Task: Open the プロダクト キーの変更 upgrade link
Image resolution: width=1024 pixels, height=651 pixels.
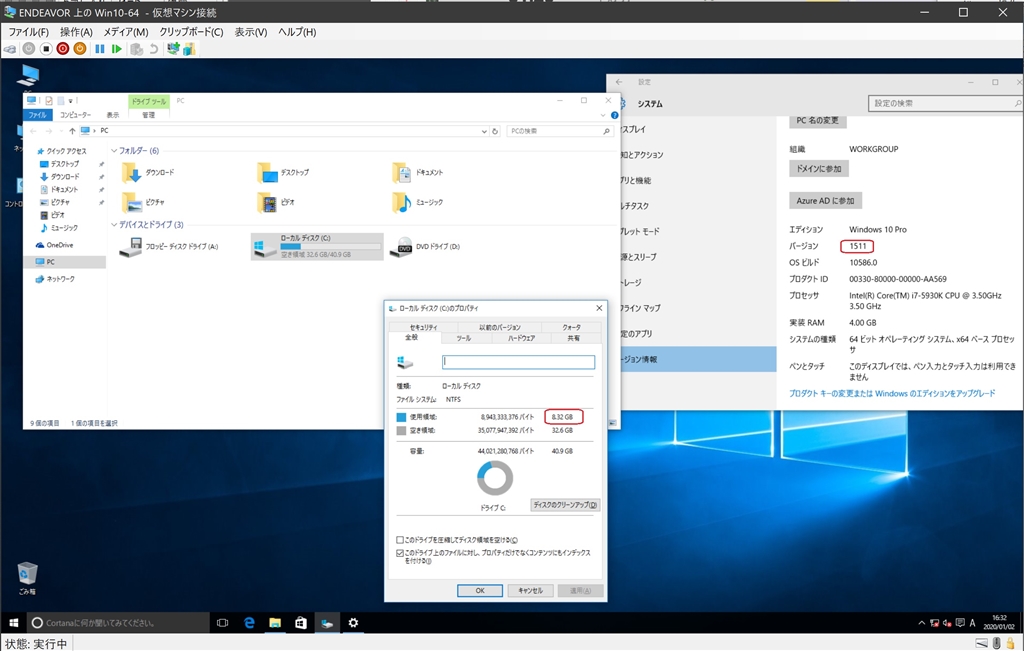Action: point(892,394)
